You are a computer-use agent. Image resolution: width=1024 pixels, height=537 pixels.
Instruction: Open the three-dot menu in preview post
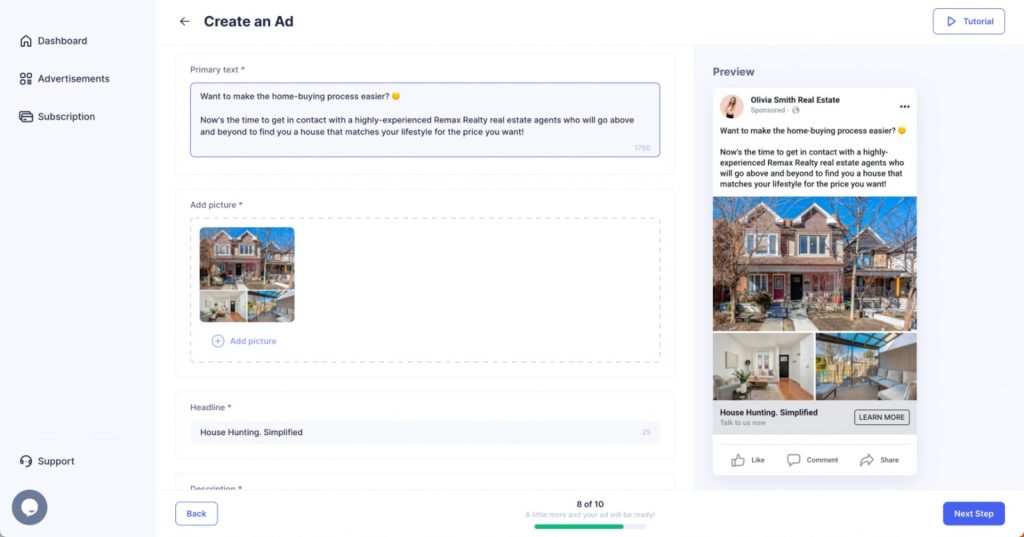(x=904, y=106)
